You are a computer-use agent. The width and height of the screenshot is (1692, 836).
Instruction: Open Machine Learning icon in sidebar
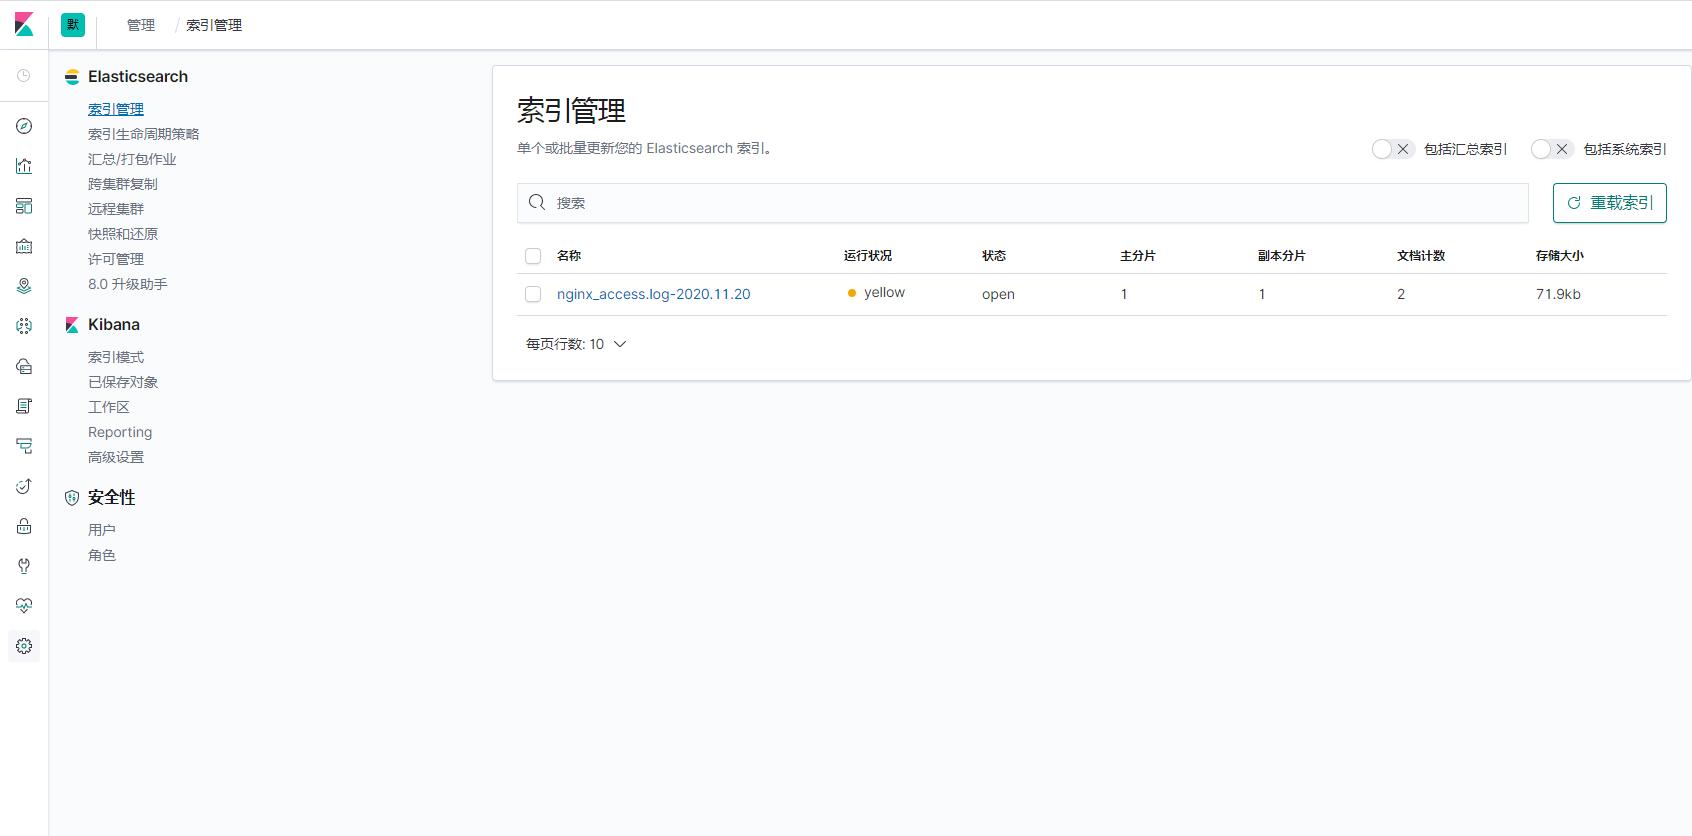(24, 326)
